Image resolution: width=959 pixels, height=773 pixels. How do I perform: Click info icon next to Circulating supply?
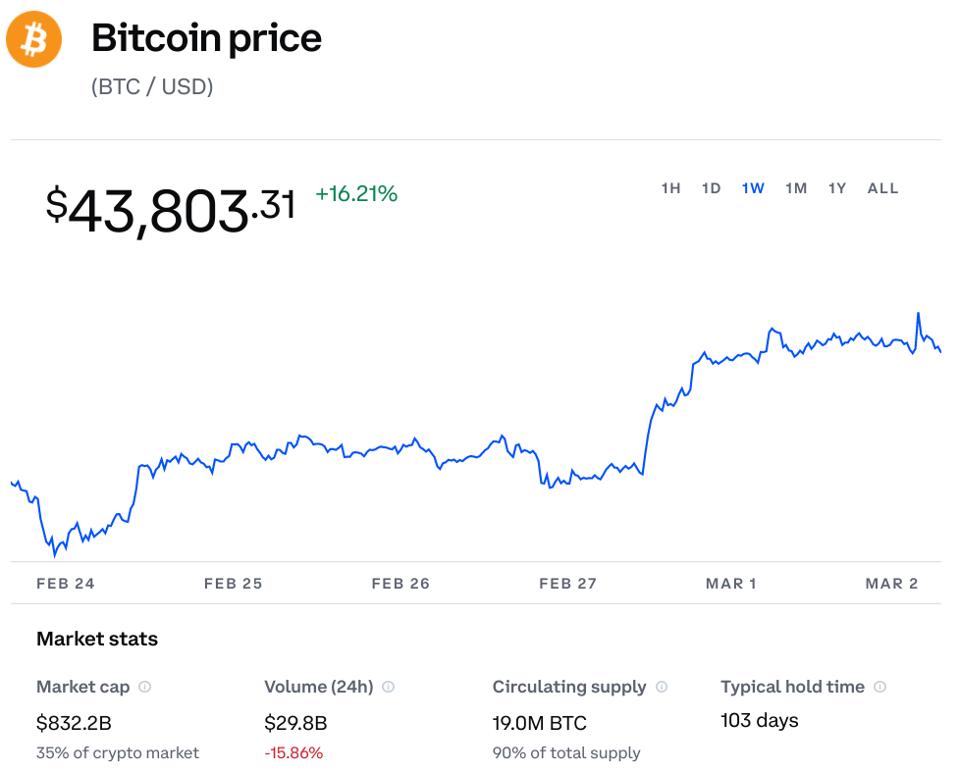(661, 687)
